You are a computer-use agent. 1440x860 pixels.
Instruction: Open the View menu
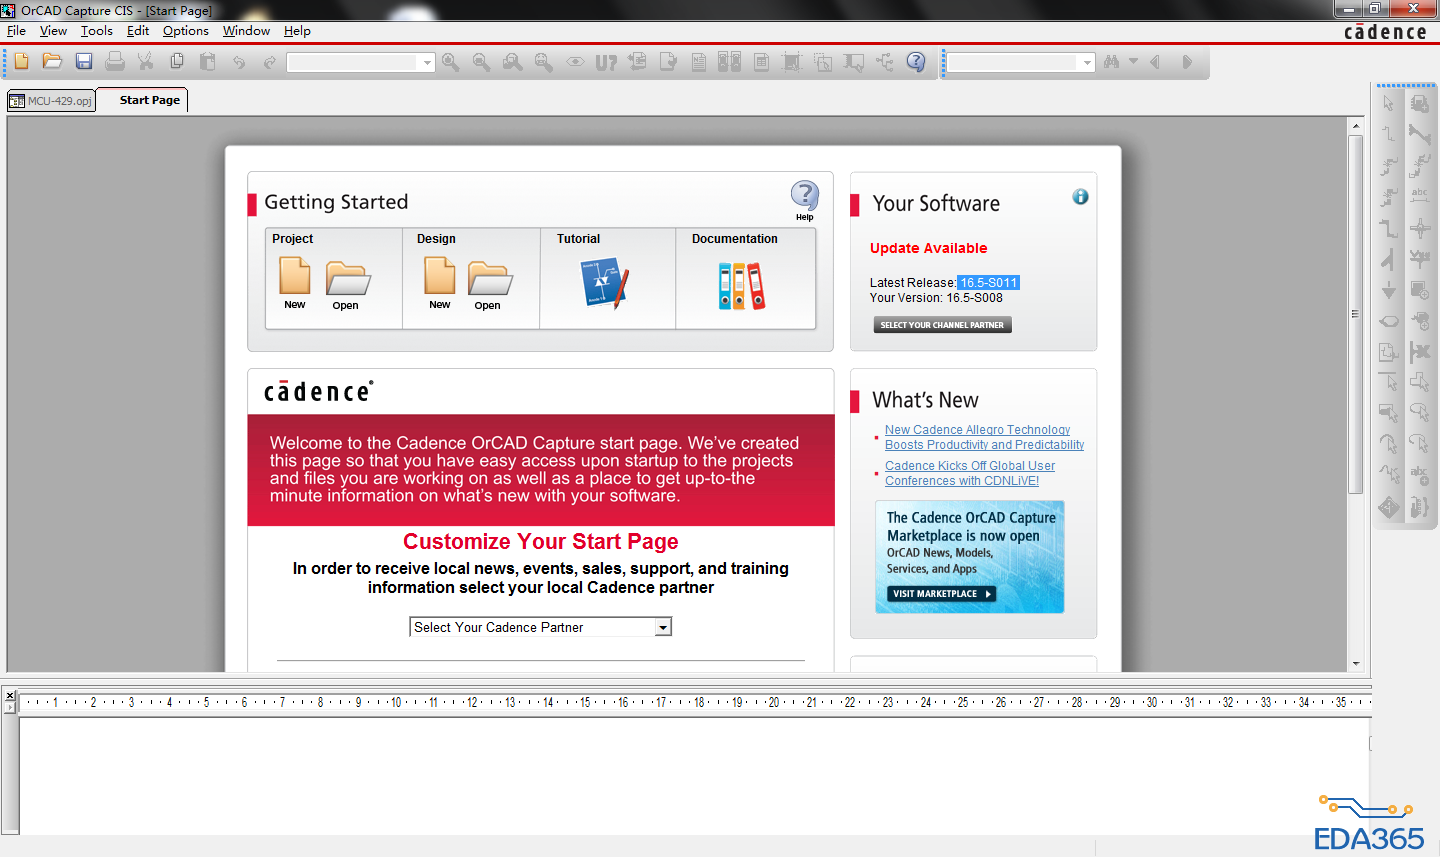pos(53,31)
